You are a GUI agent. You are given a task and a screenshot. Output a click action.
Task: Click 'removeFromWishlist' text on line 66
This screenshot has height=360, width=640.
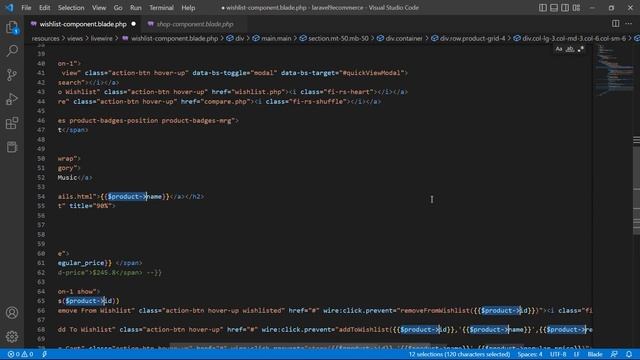(x=435, y=311)
